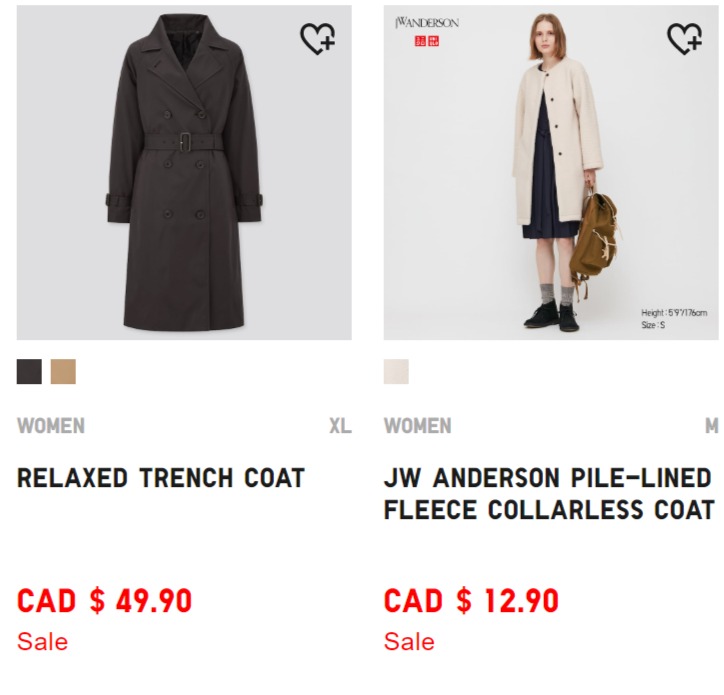724x695 pixels.
Task: Select the beige tan color swatch
Action: [63, 371]
